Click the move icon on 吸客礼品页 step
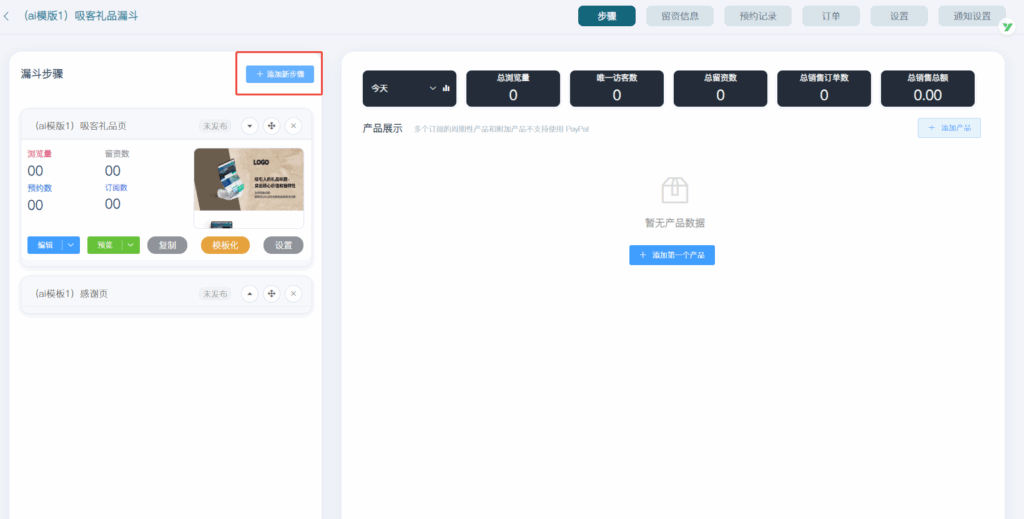This screenshot has height=519, width=1024. tap(271, 126)
